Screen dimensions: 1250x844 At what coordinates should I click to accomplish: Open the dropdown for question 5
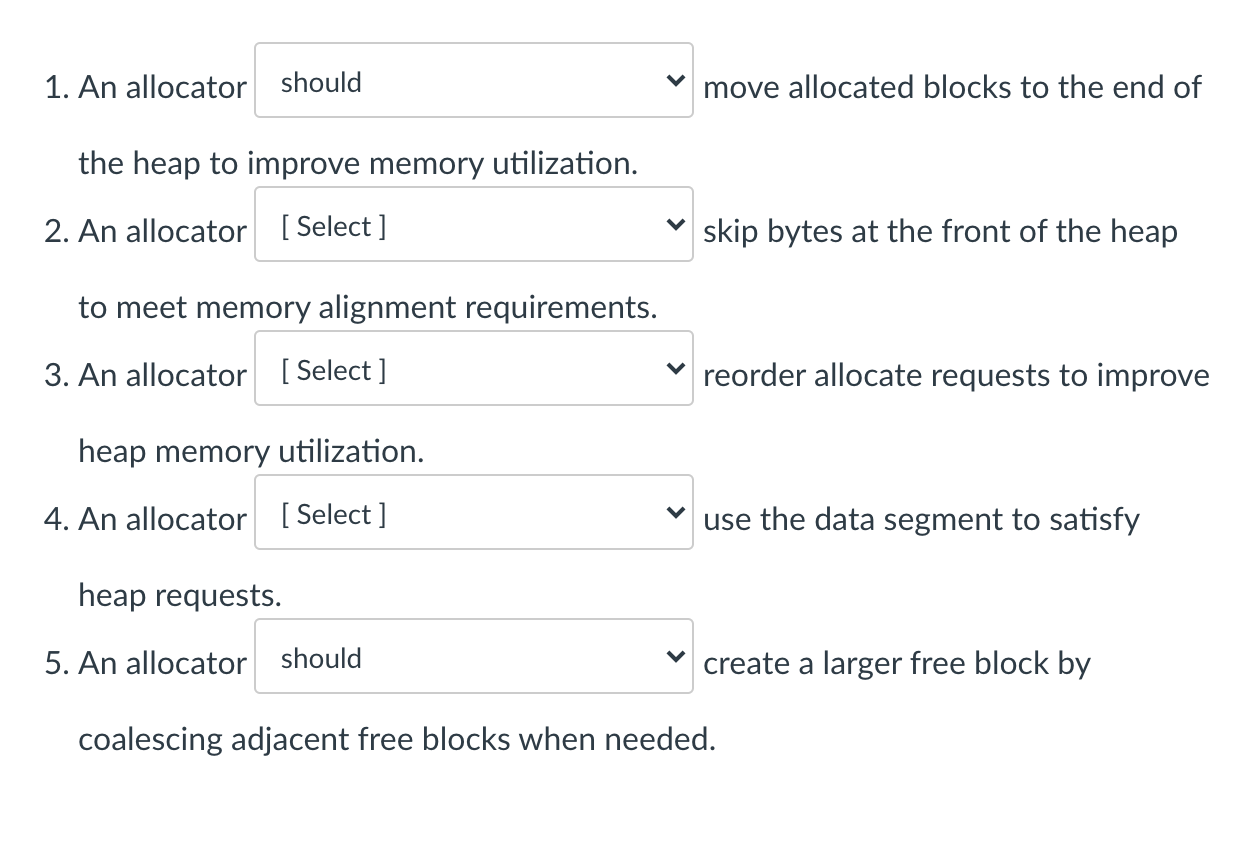[x=473, y=656]
